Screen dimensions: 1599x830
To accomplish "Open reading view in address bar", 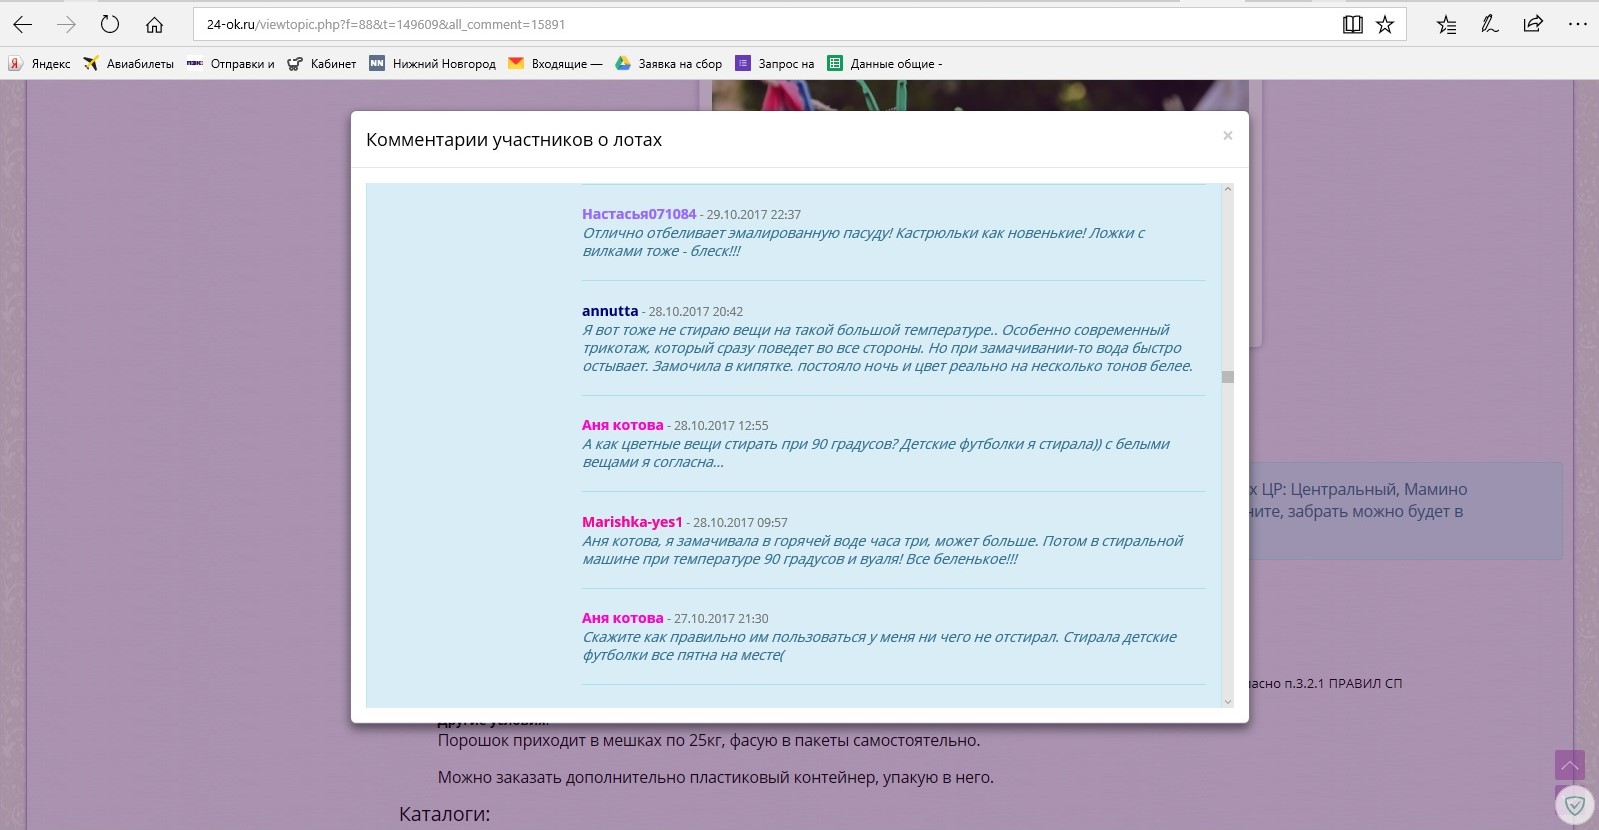I will pyautogui.click(x=1352, y=24).
